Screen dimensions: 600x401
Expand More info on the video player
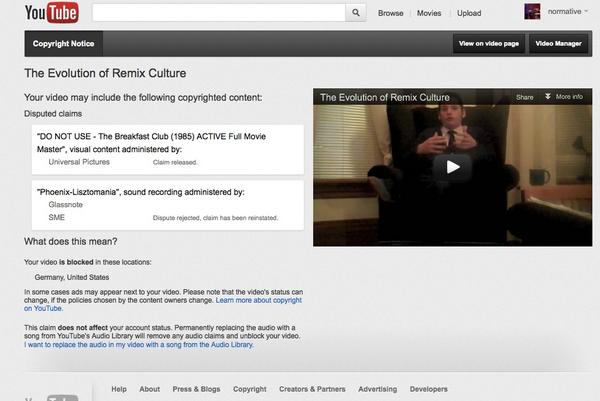click(x=564, y=97)
